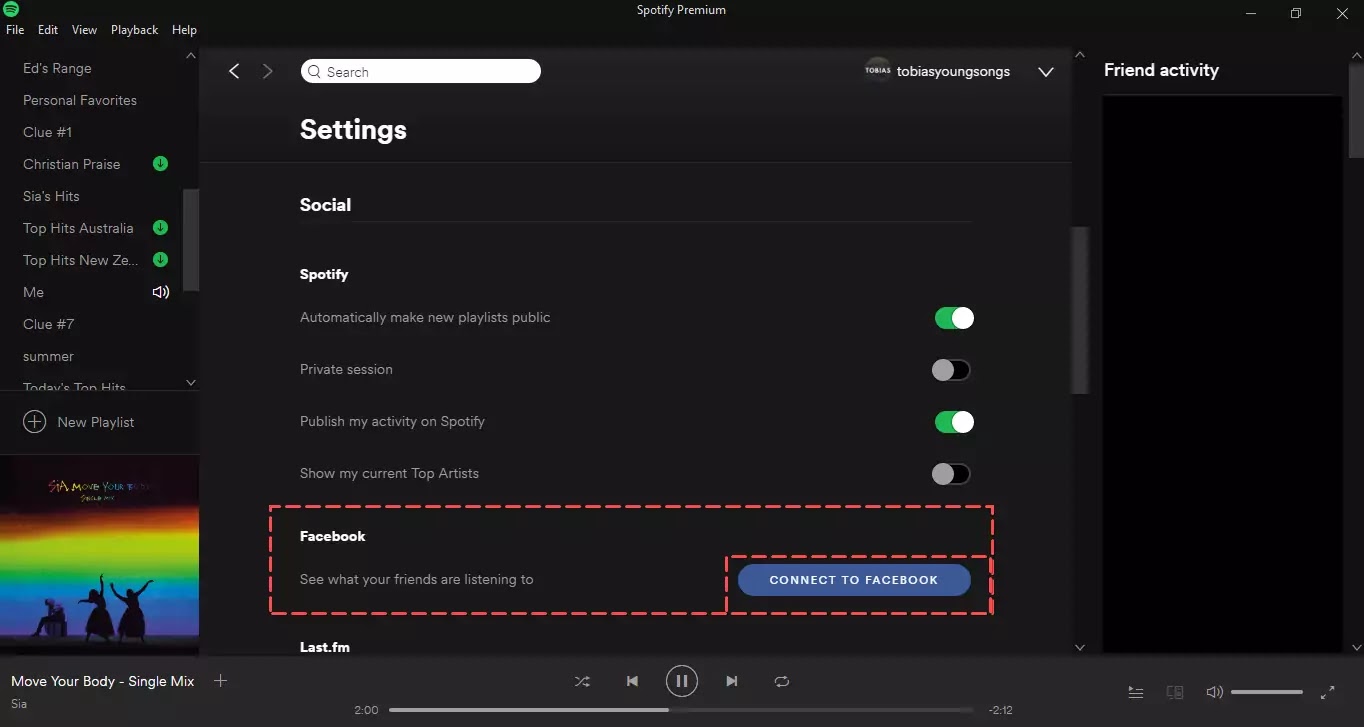Click Connect to Facebook button

[x=854, y=580]
